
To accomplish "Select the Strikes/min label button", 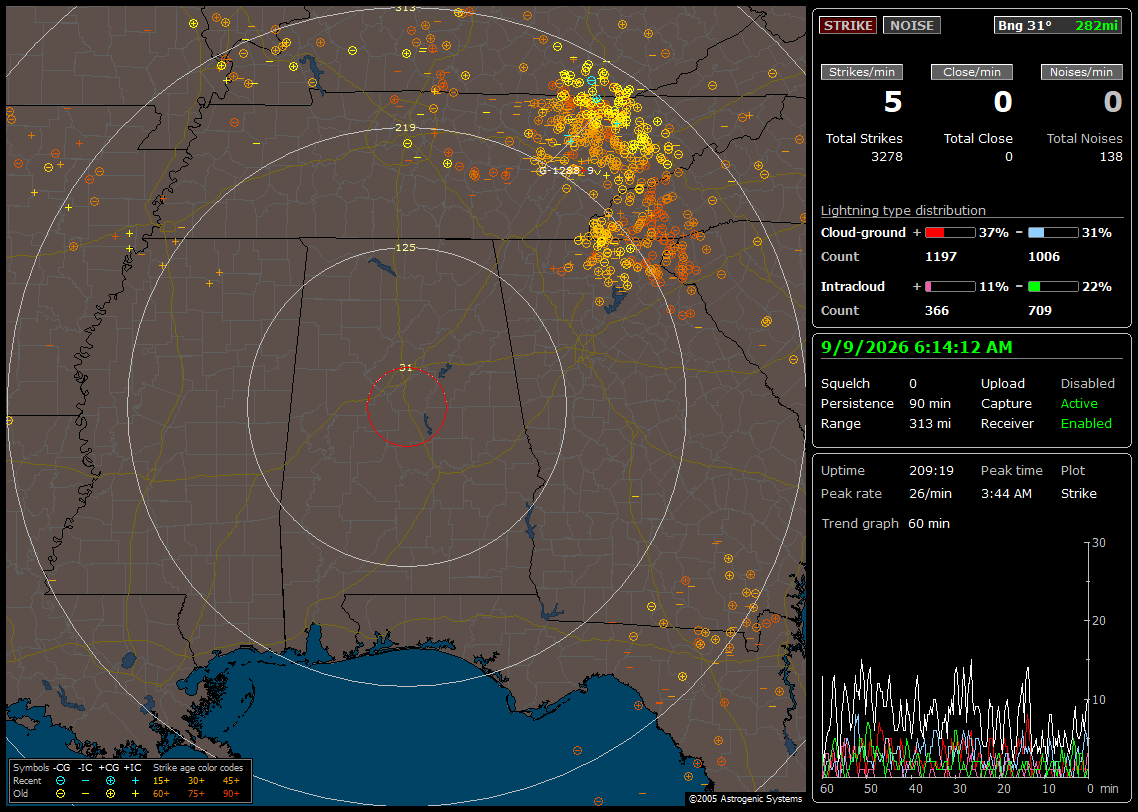I will pos(861,72).
